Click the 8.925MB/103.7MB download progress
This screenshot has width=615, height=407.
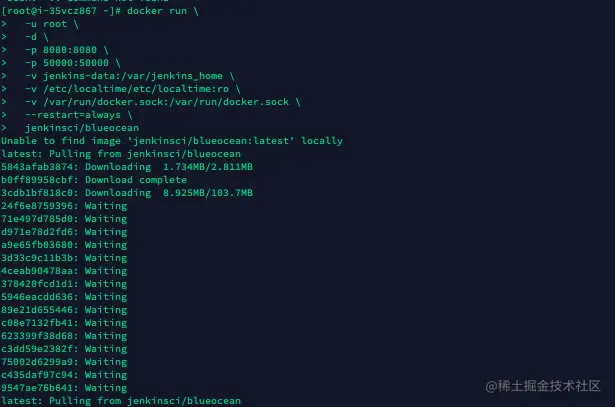click(x=208, y=193)
